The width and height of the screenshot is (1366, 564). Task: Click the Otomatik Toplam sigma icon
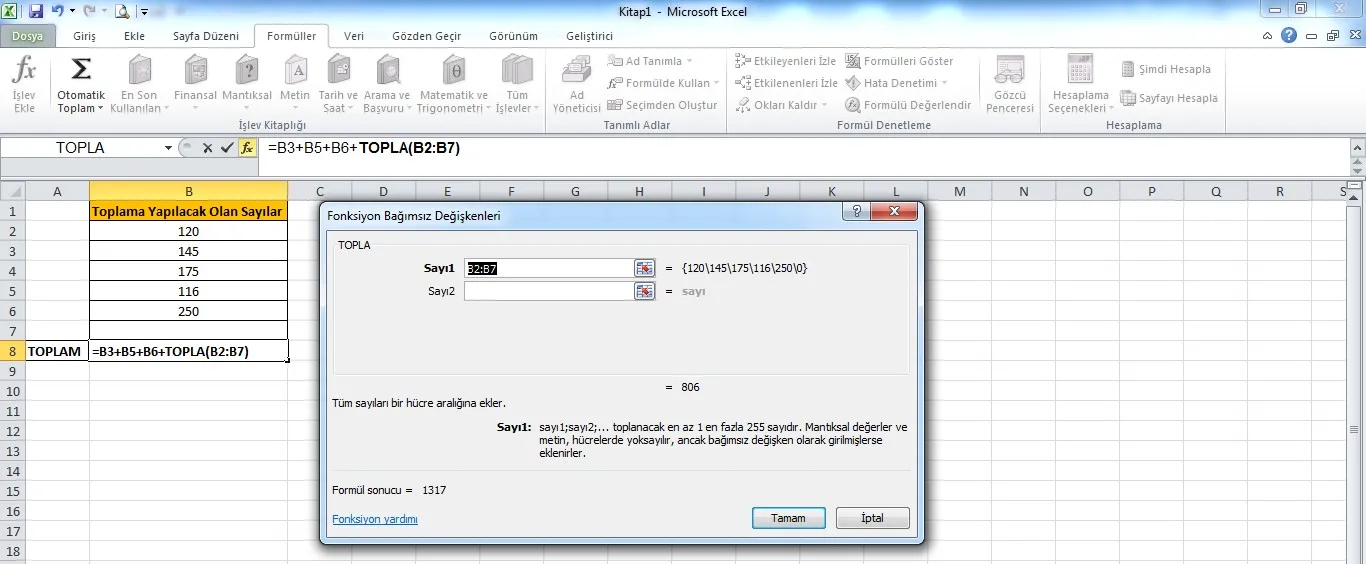pos(81,71)
